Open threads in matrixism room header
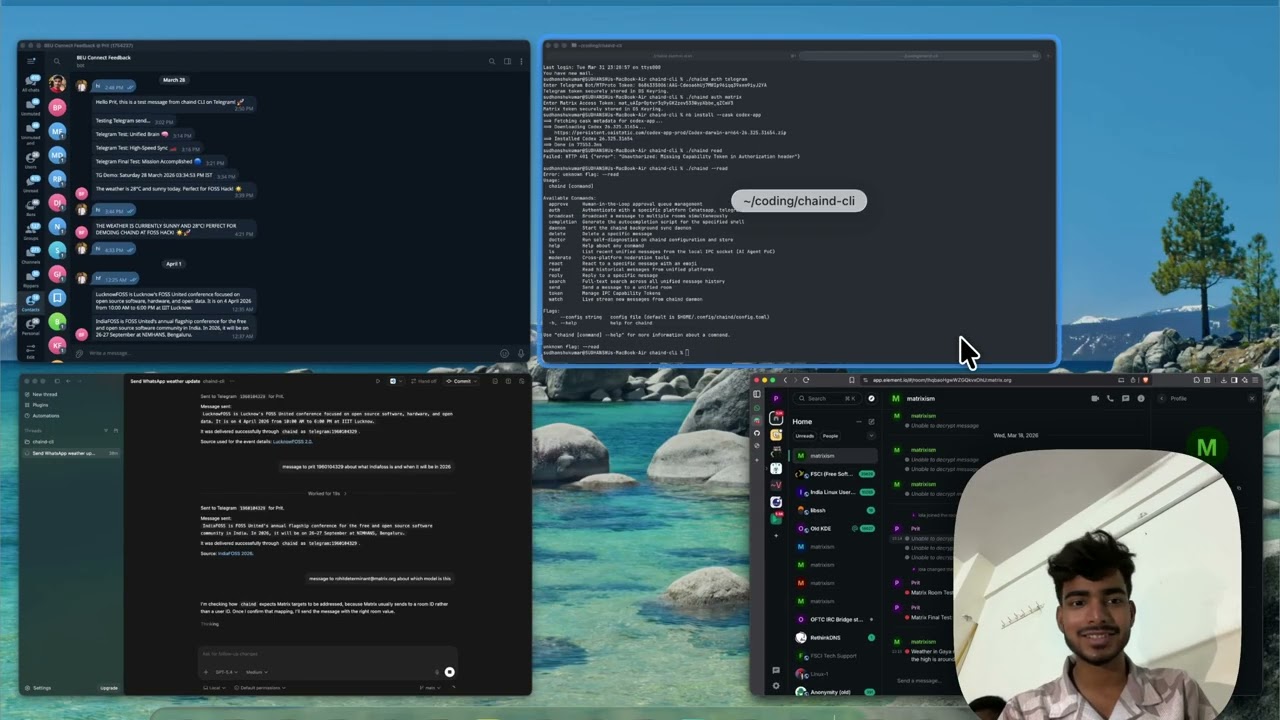 coord(1125,398)
